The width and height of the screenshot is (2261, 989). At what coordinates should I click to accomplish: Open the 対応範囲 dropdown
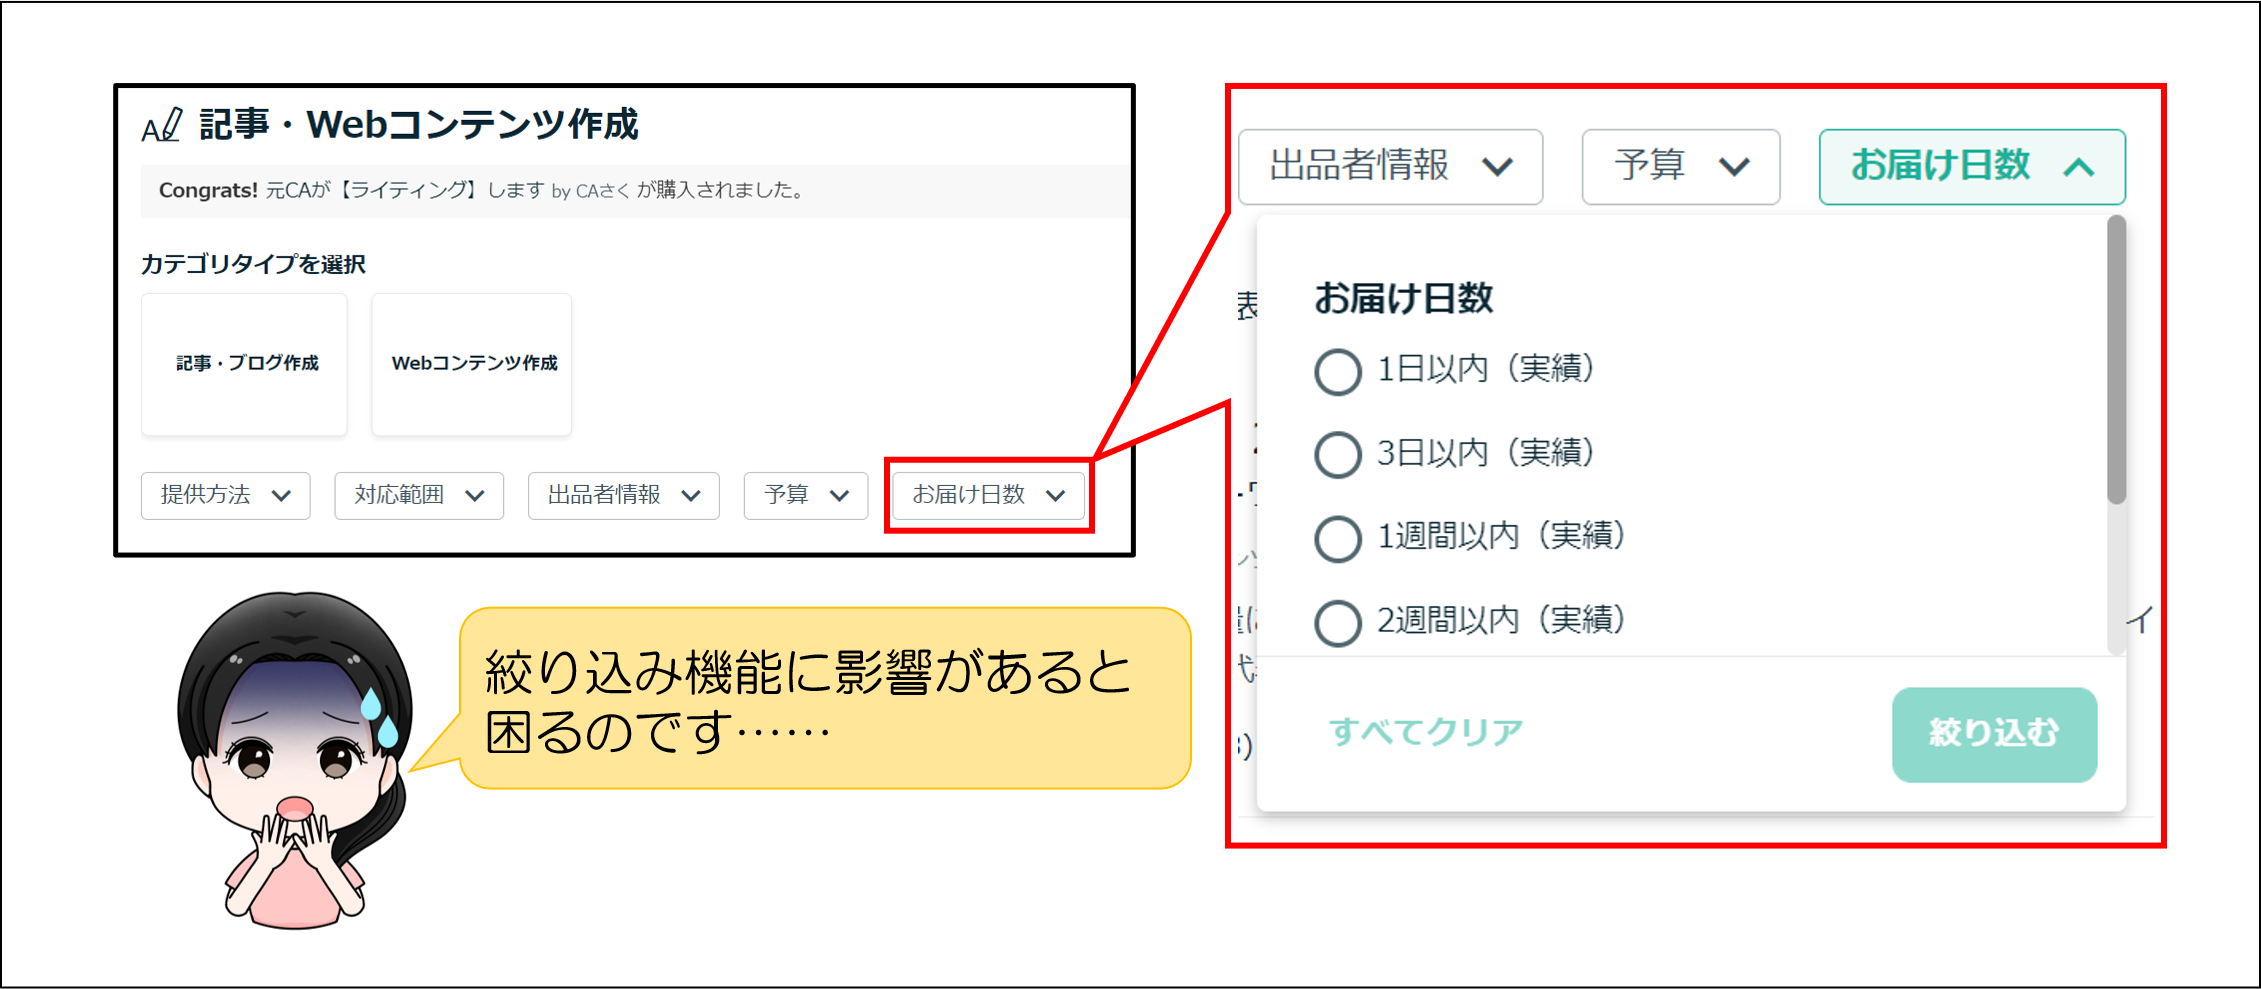pyautogui.click(x=418, y=495)
